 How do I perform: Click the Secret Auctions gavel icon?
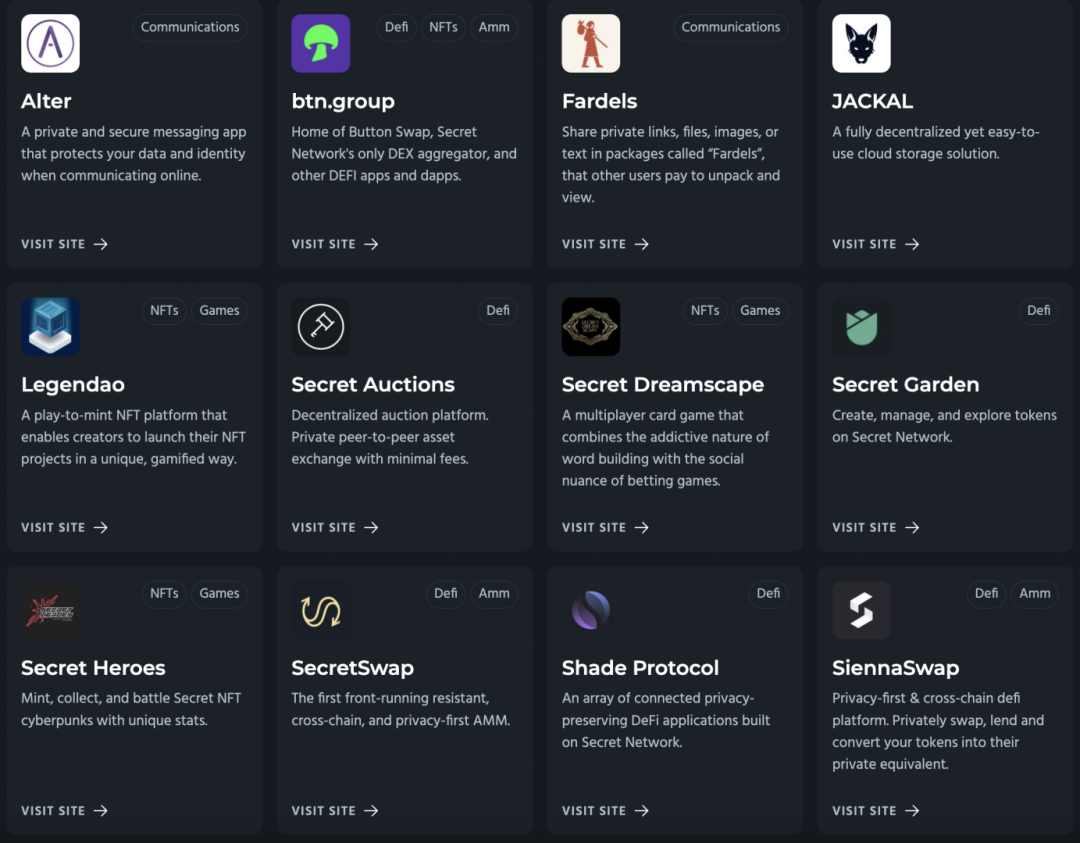tap(320, 326)
